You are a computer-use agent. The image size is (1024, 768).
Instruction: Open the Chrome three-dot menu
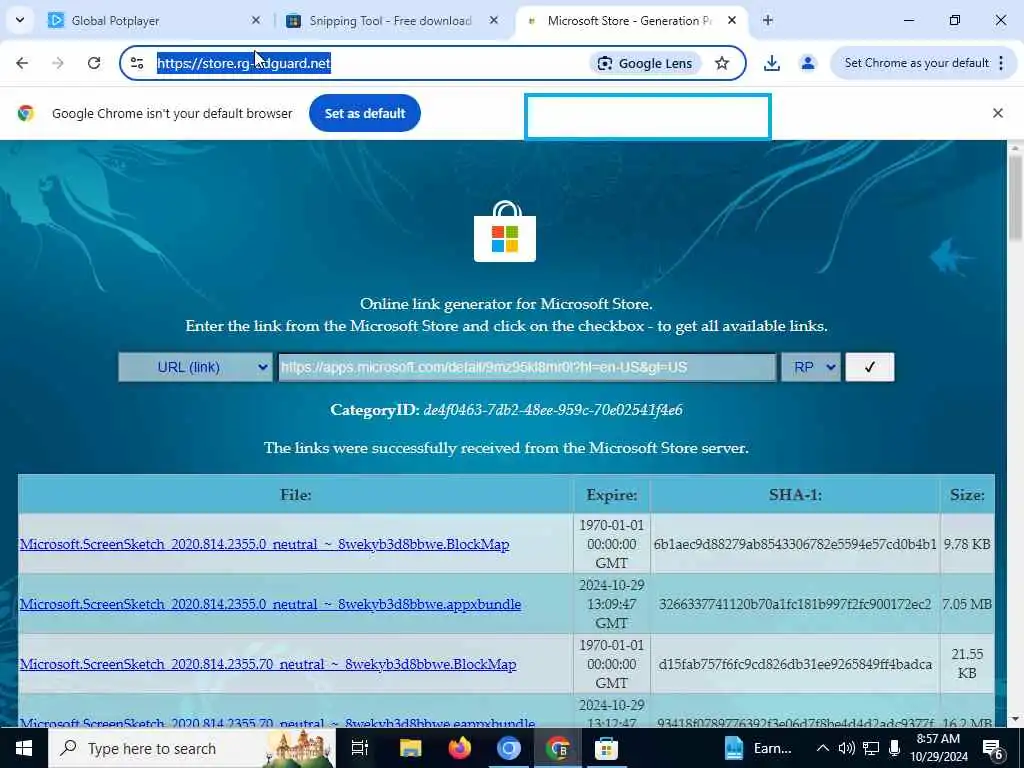[x=1001, y=63]
